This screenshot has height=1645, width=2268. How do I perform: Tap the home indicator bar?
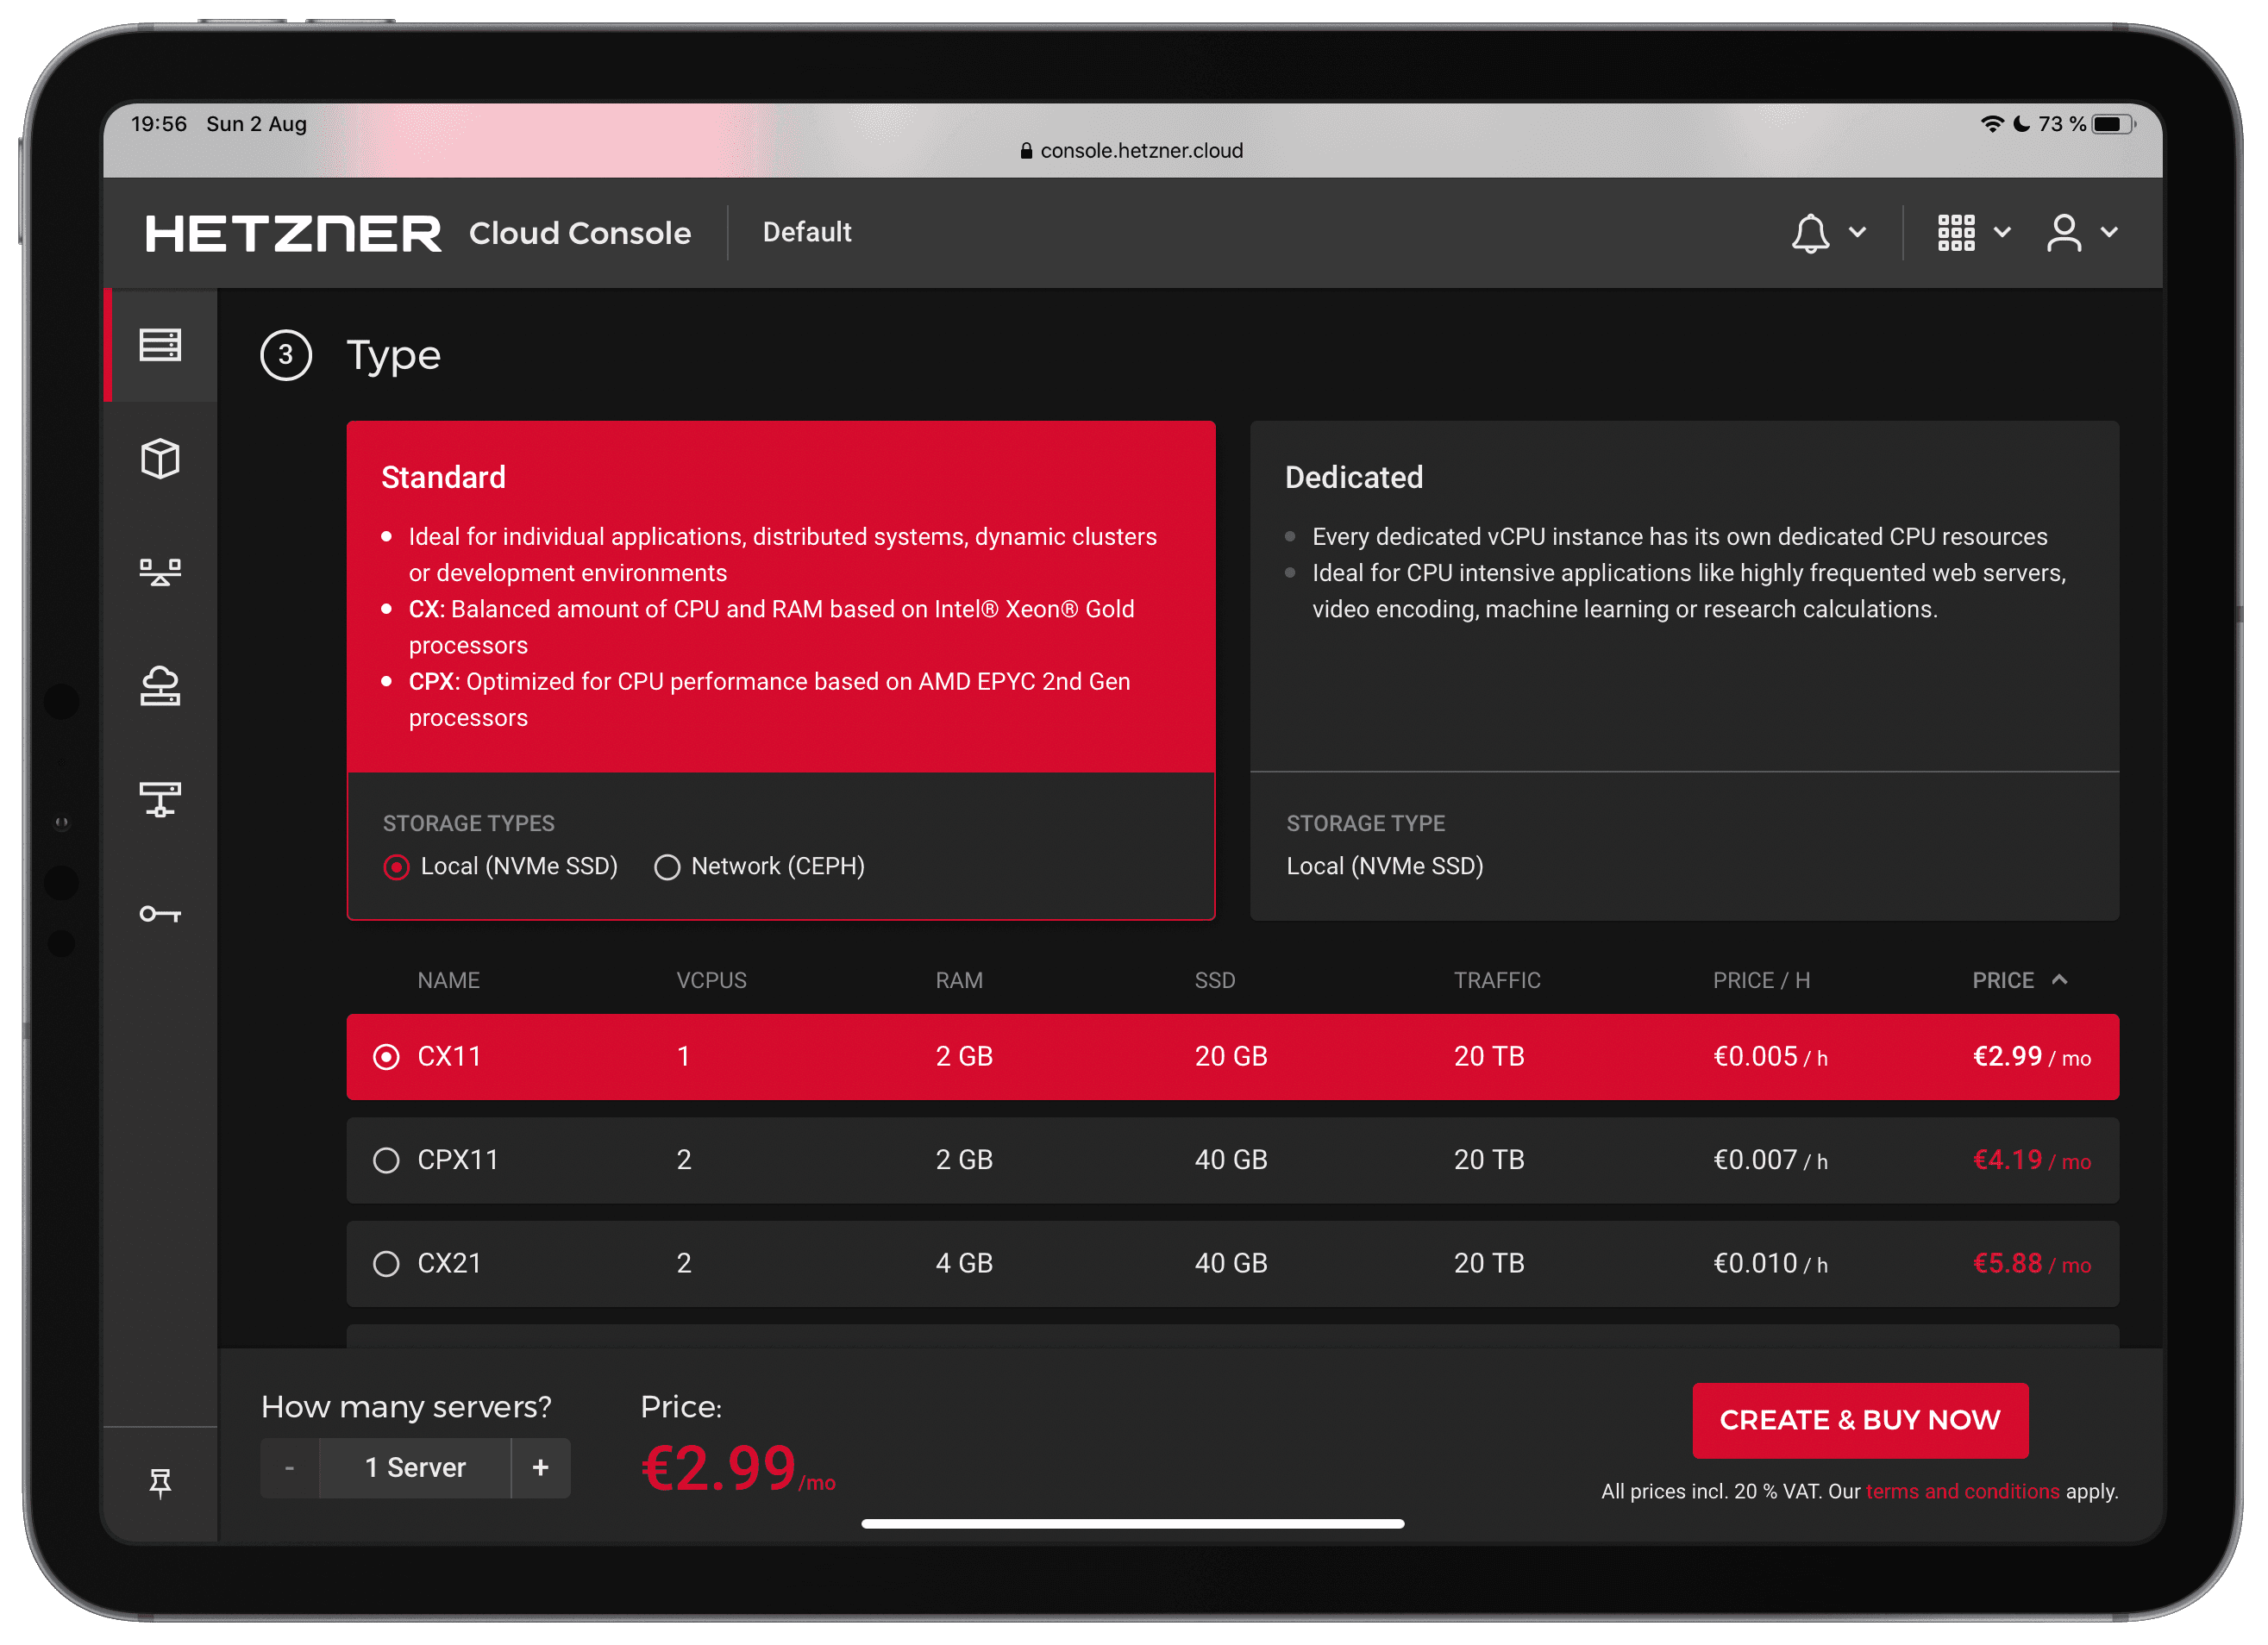pos(1134,1525)
